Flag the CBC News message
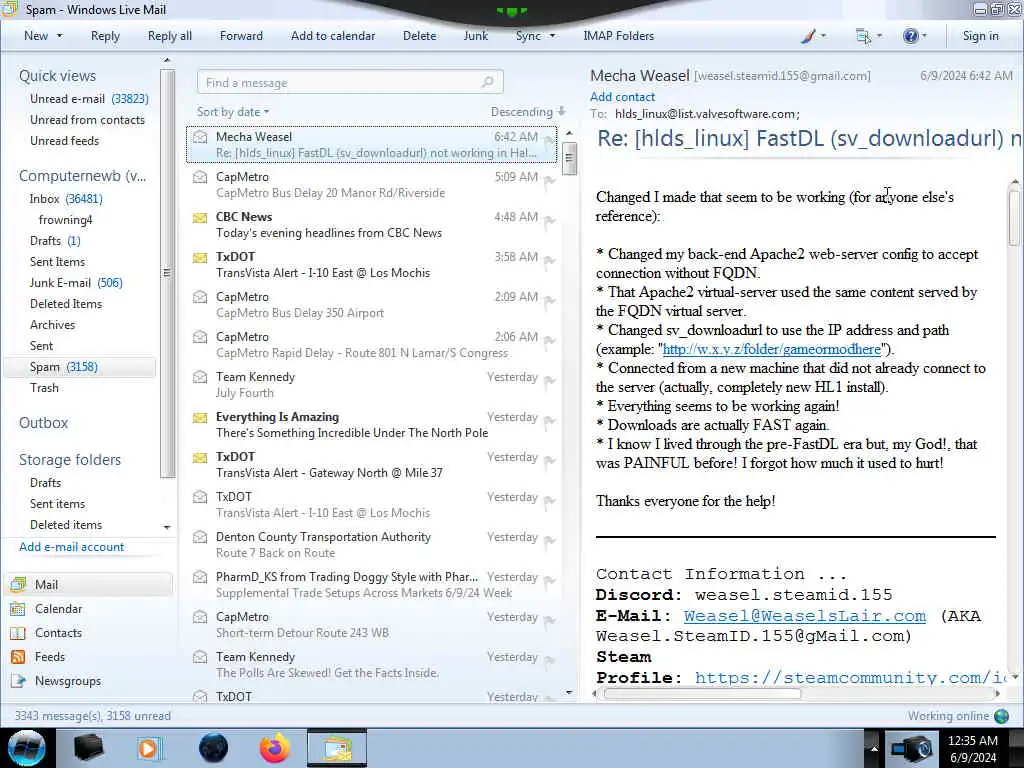The height and width of the screenshot is (768, 1024). pos(550,221)
